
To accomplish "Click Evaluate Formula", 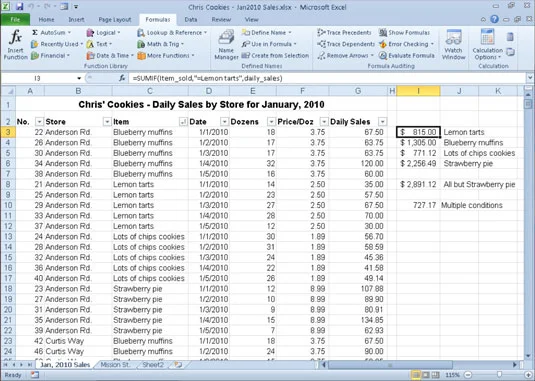I will click(407, 56).
